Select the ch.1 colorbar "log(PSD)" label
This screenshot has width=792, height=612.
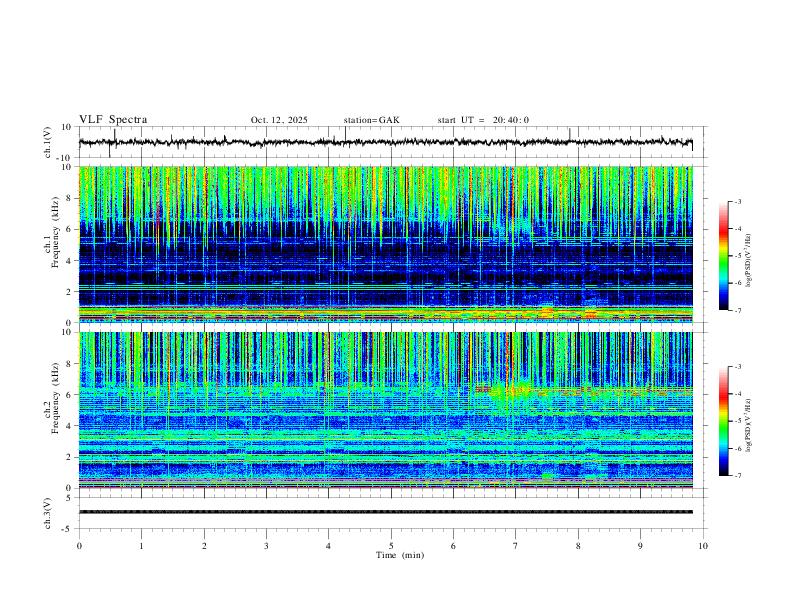[x=748, y=261]
